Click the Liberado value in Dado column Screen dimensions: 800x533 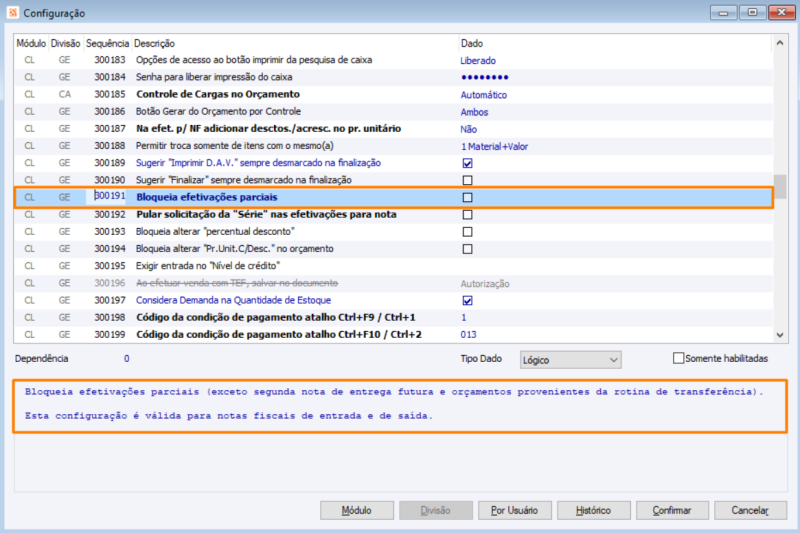478,61
